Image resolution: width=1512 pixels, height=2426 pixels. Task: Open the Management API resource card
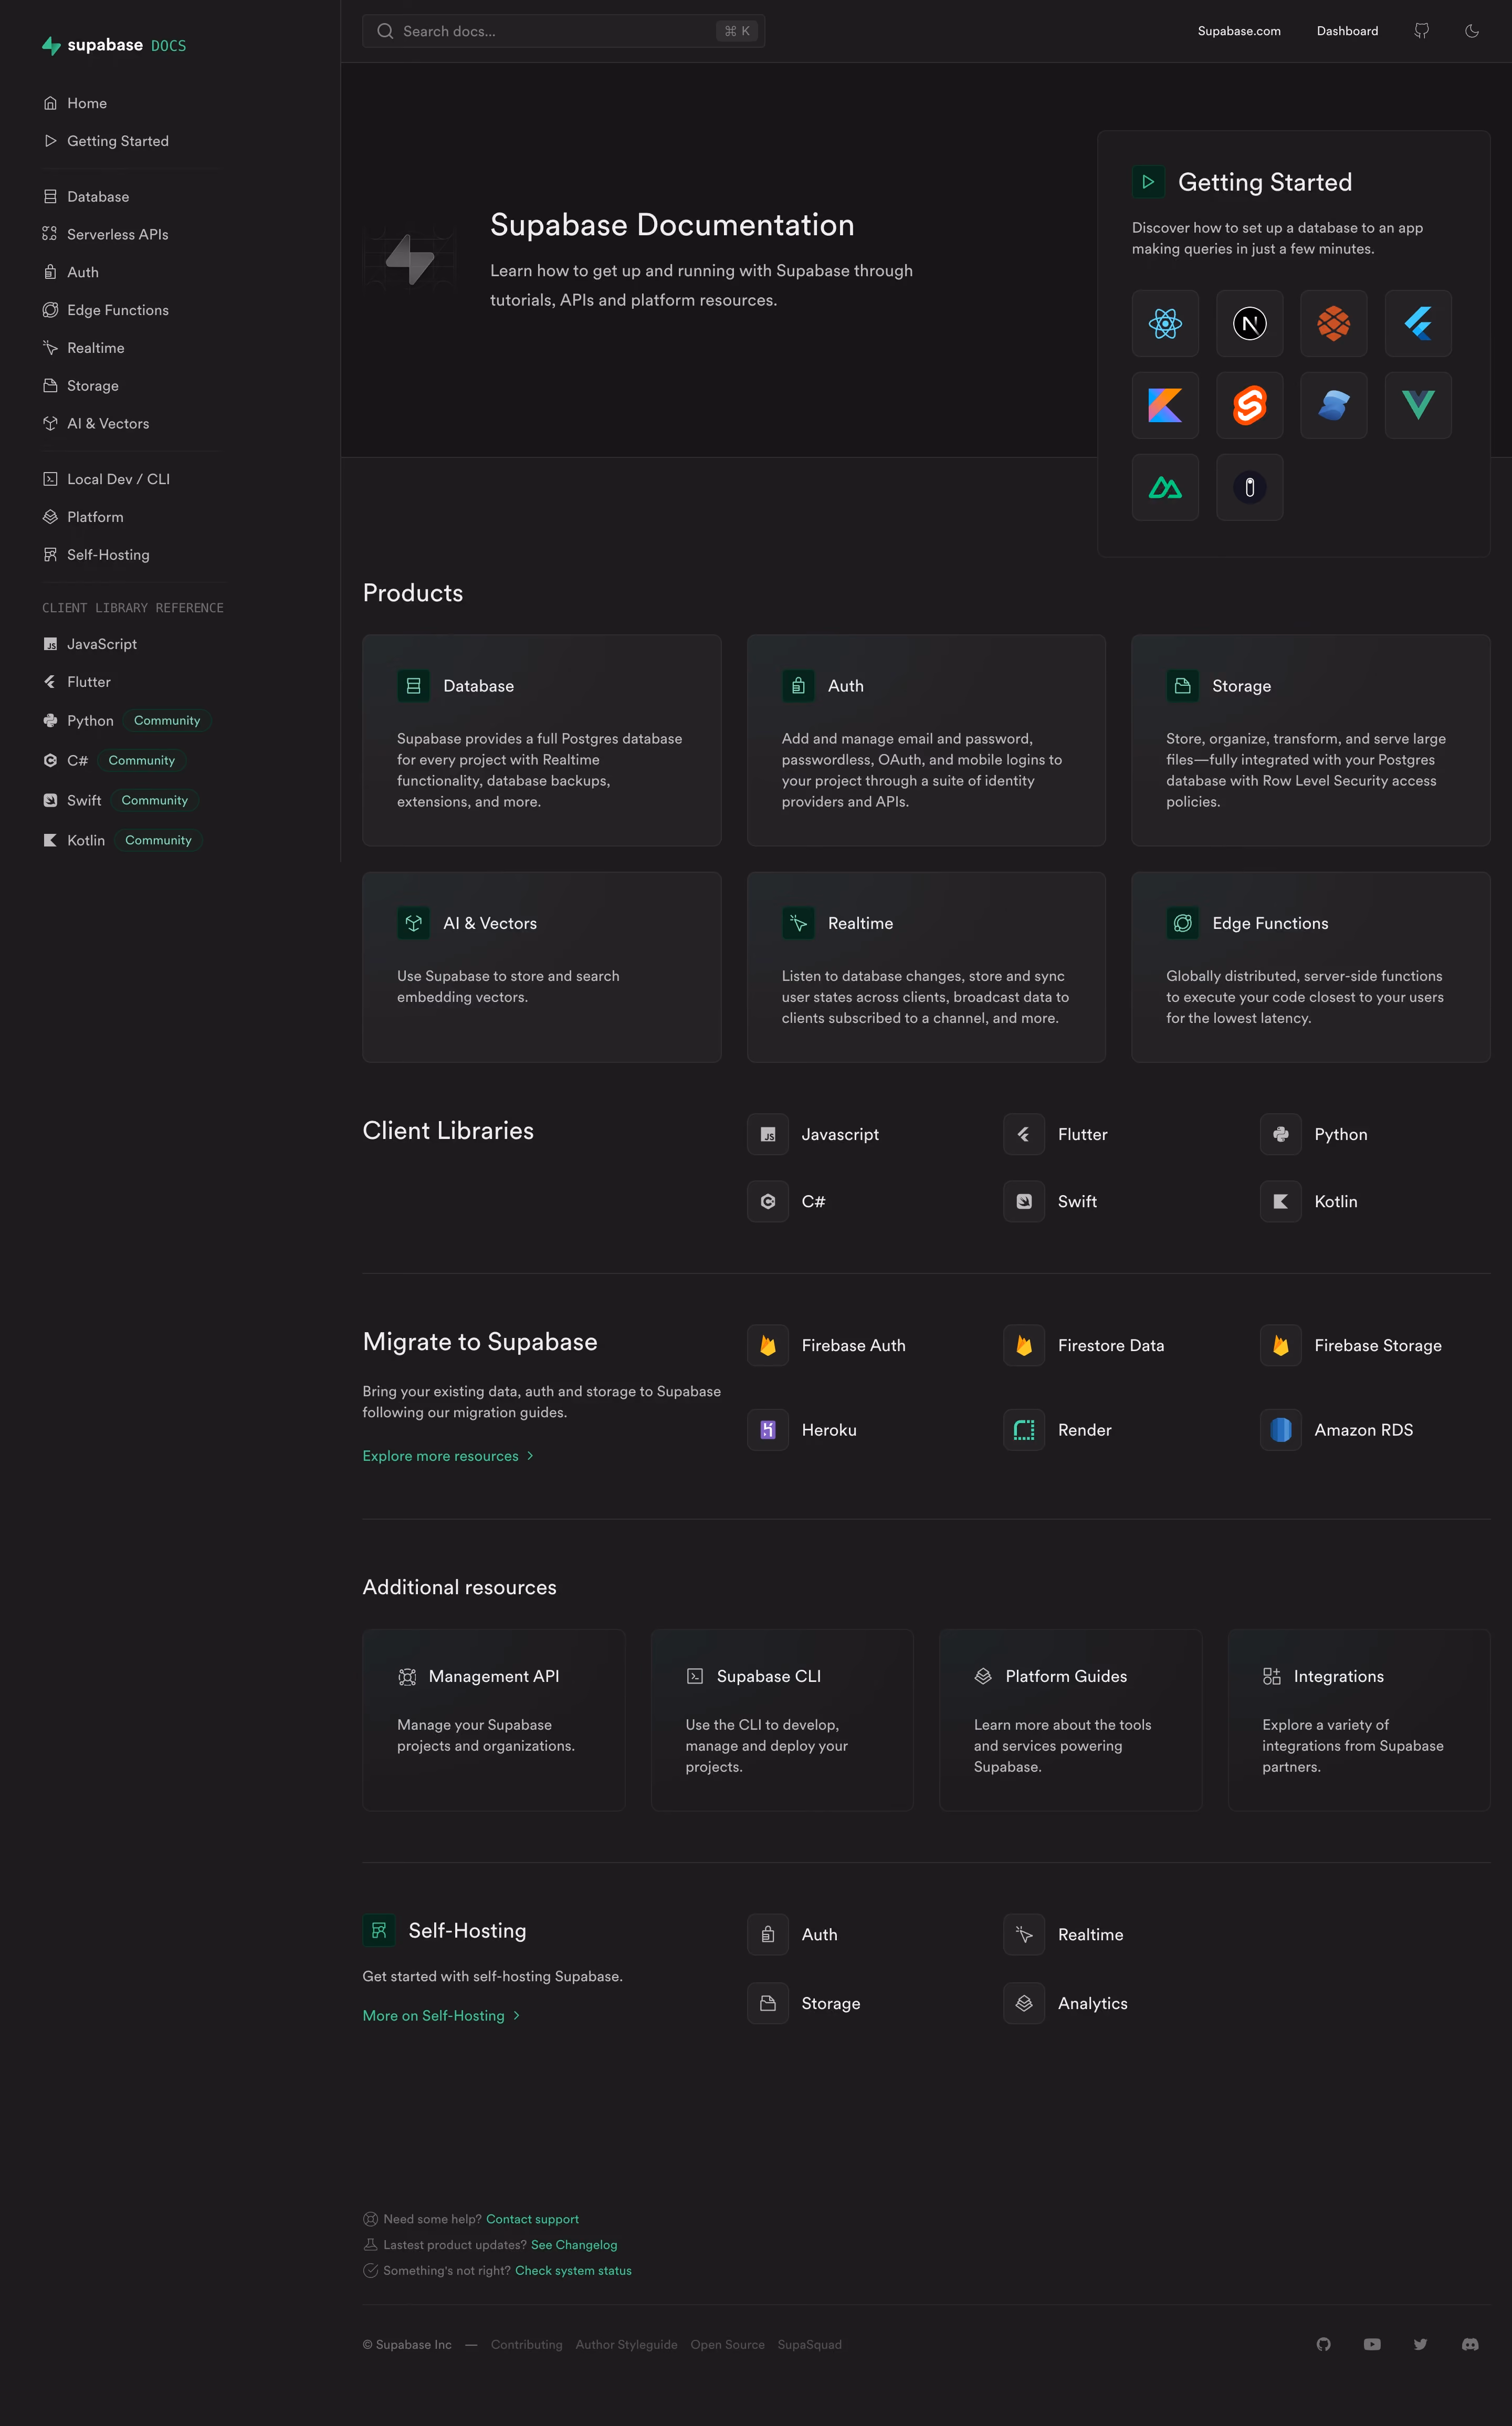point(493,1720)
